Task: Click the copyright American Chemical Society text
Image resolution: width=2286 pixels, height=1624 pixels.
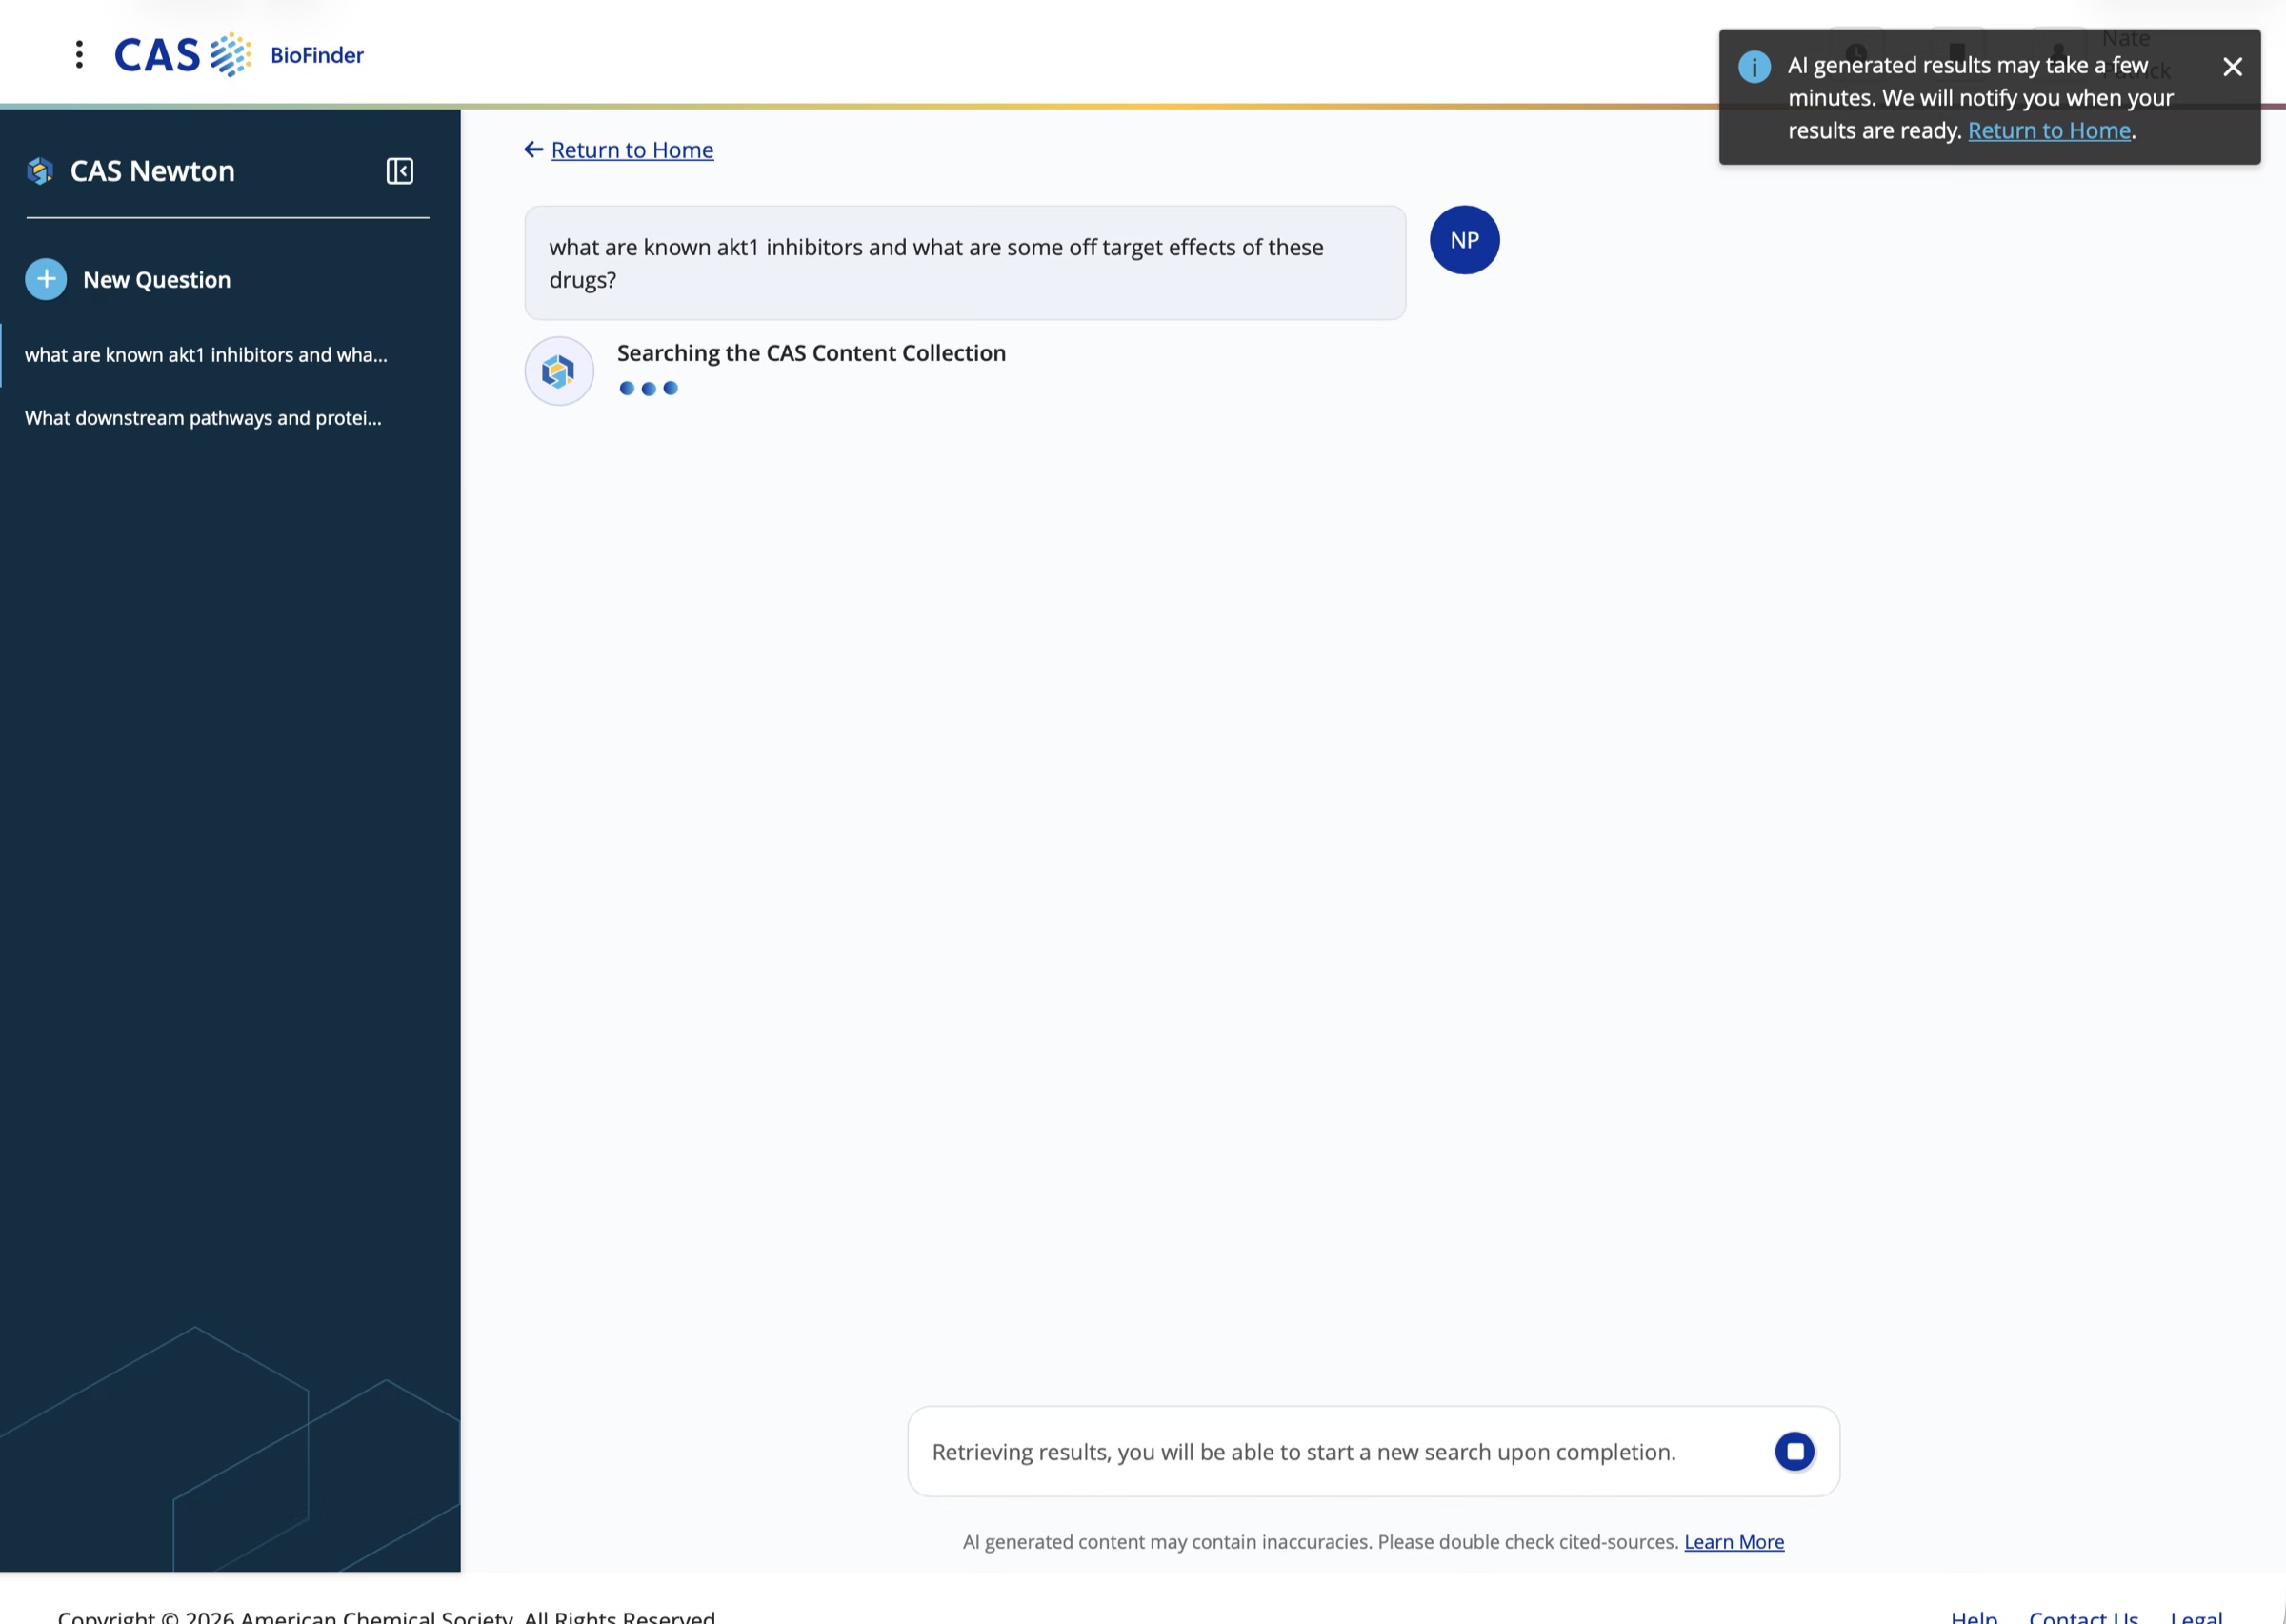Action: pyautogui.click(x=386, y=1616)
